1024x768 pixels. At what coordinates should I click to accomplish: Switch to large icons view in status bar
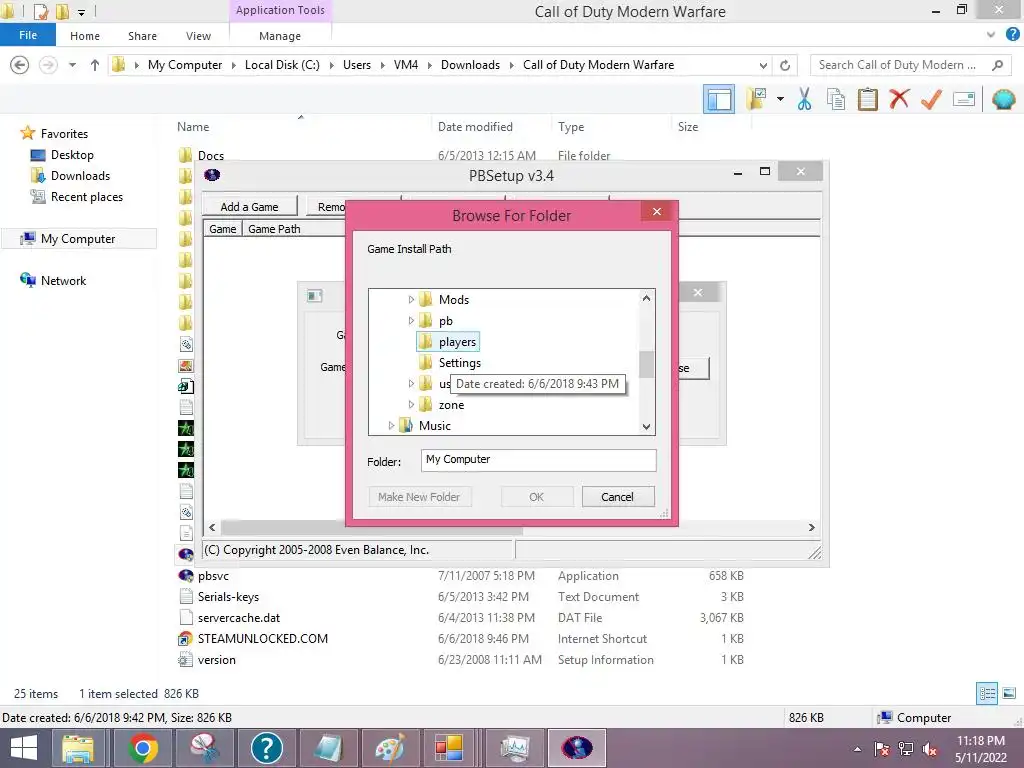[x=1009, y=694]
